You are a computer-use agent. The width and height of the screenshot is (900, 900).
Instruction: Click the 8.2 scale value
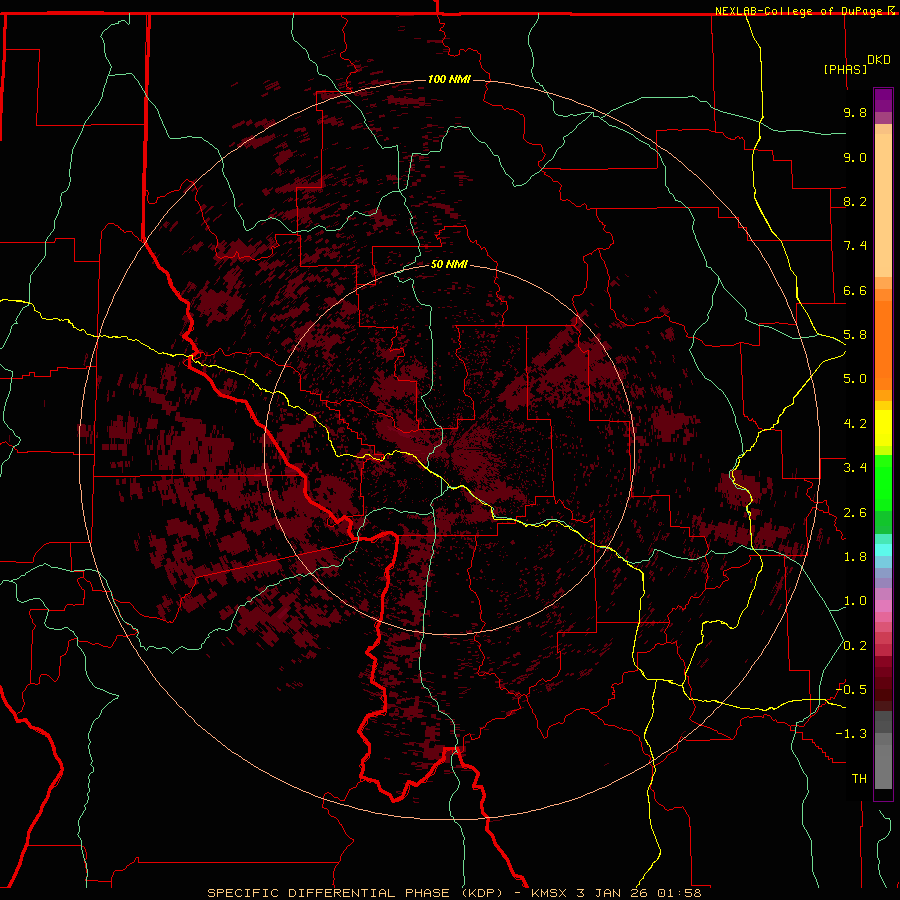coord(855,201)
